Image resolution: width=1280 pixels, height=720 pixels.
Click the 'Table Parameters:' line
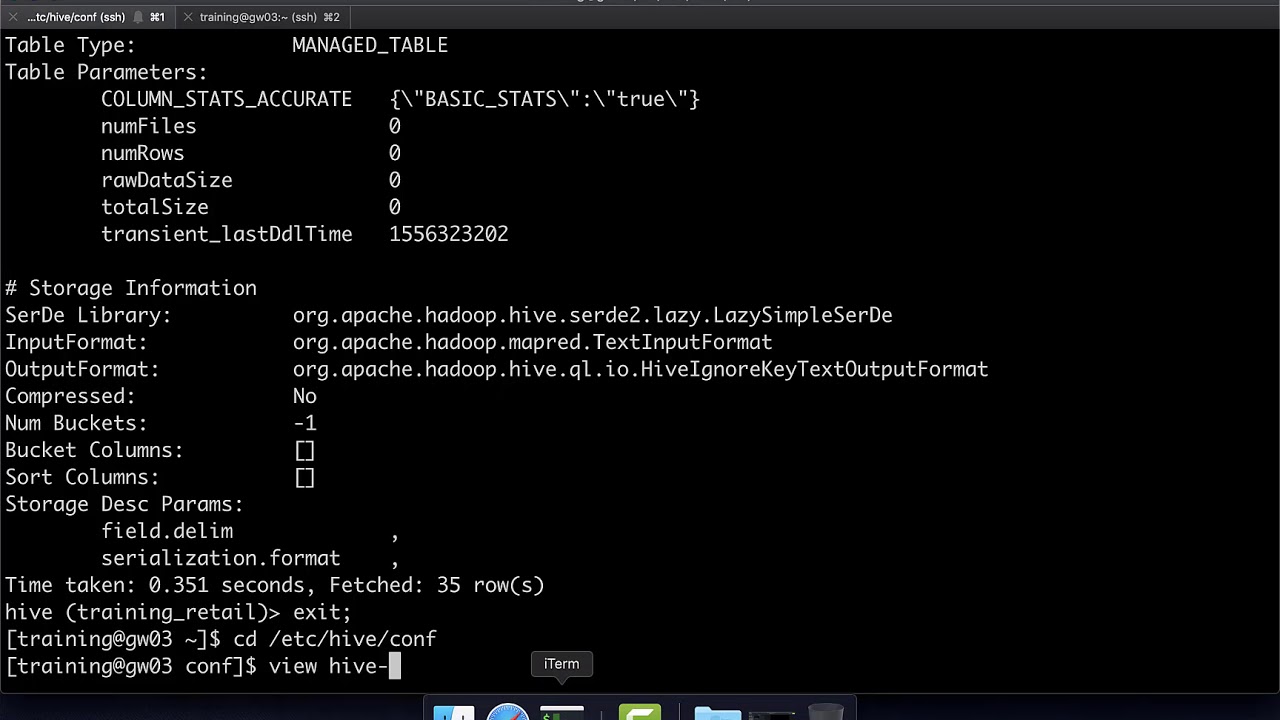coord(106,72)
